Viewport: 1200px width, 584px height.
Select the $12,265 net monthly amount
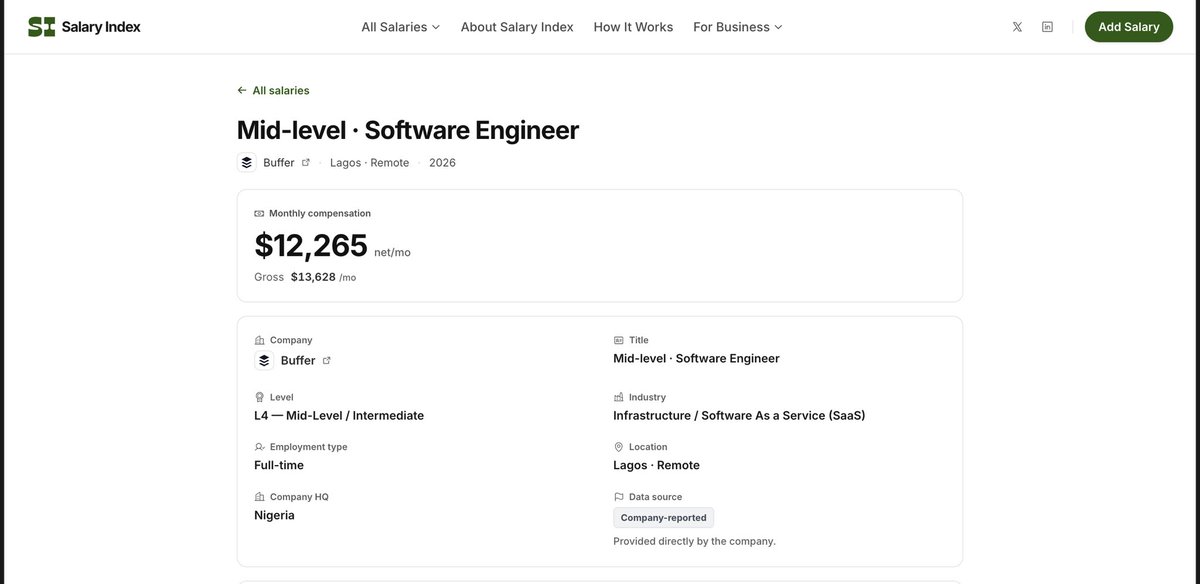pos(311,245)
